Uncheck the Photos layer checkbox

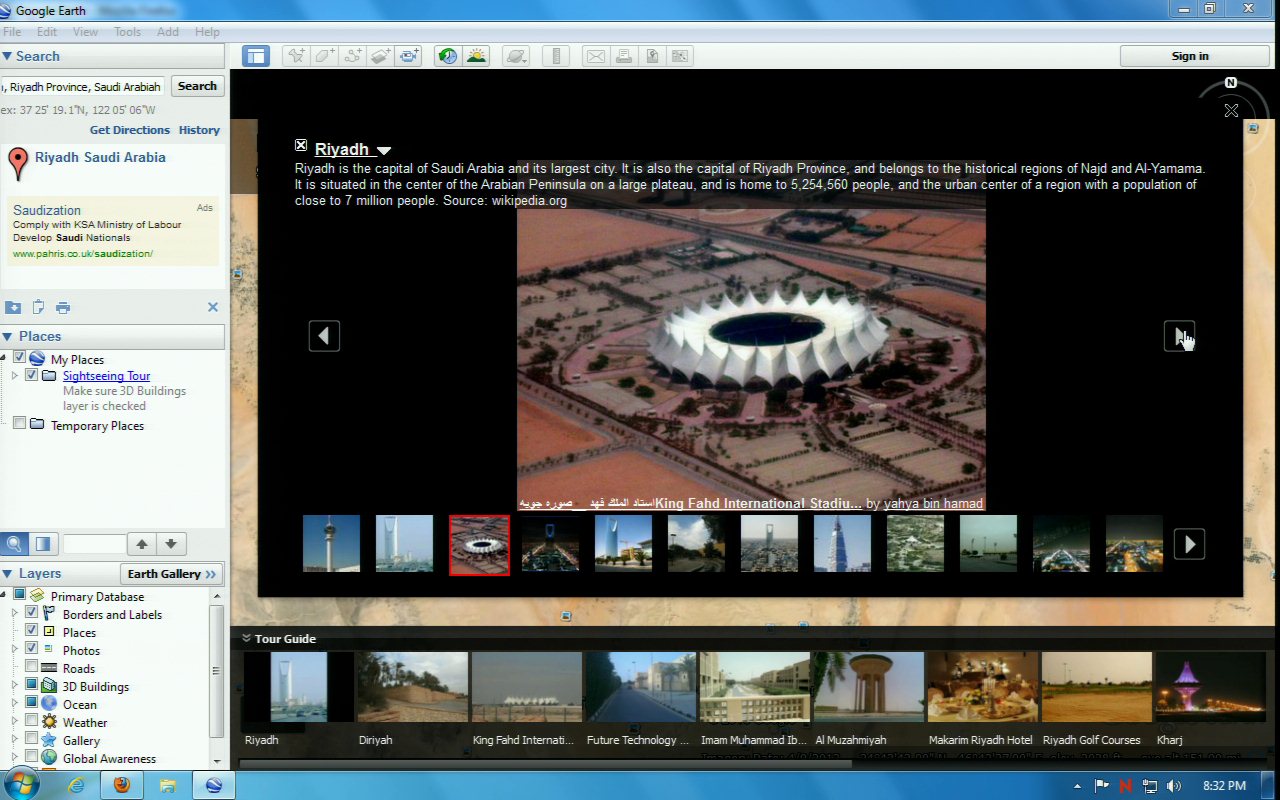click(x=32, y=650)
